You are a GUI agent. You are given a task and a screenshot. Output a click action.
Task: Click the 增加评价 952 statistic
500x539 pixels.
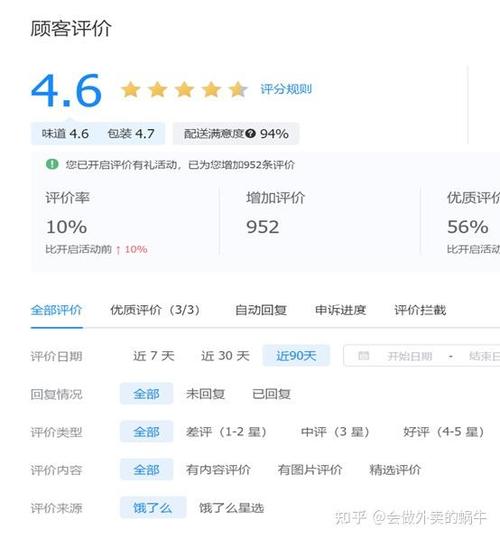point(276,212)
